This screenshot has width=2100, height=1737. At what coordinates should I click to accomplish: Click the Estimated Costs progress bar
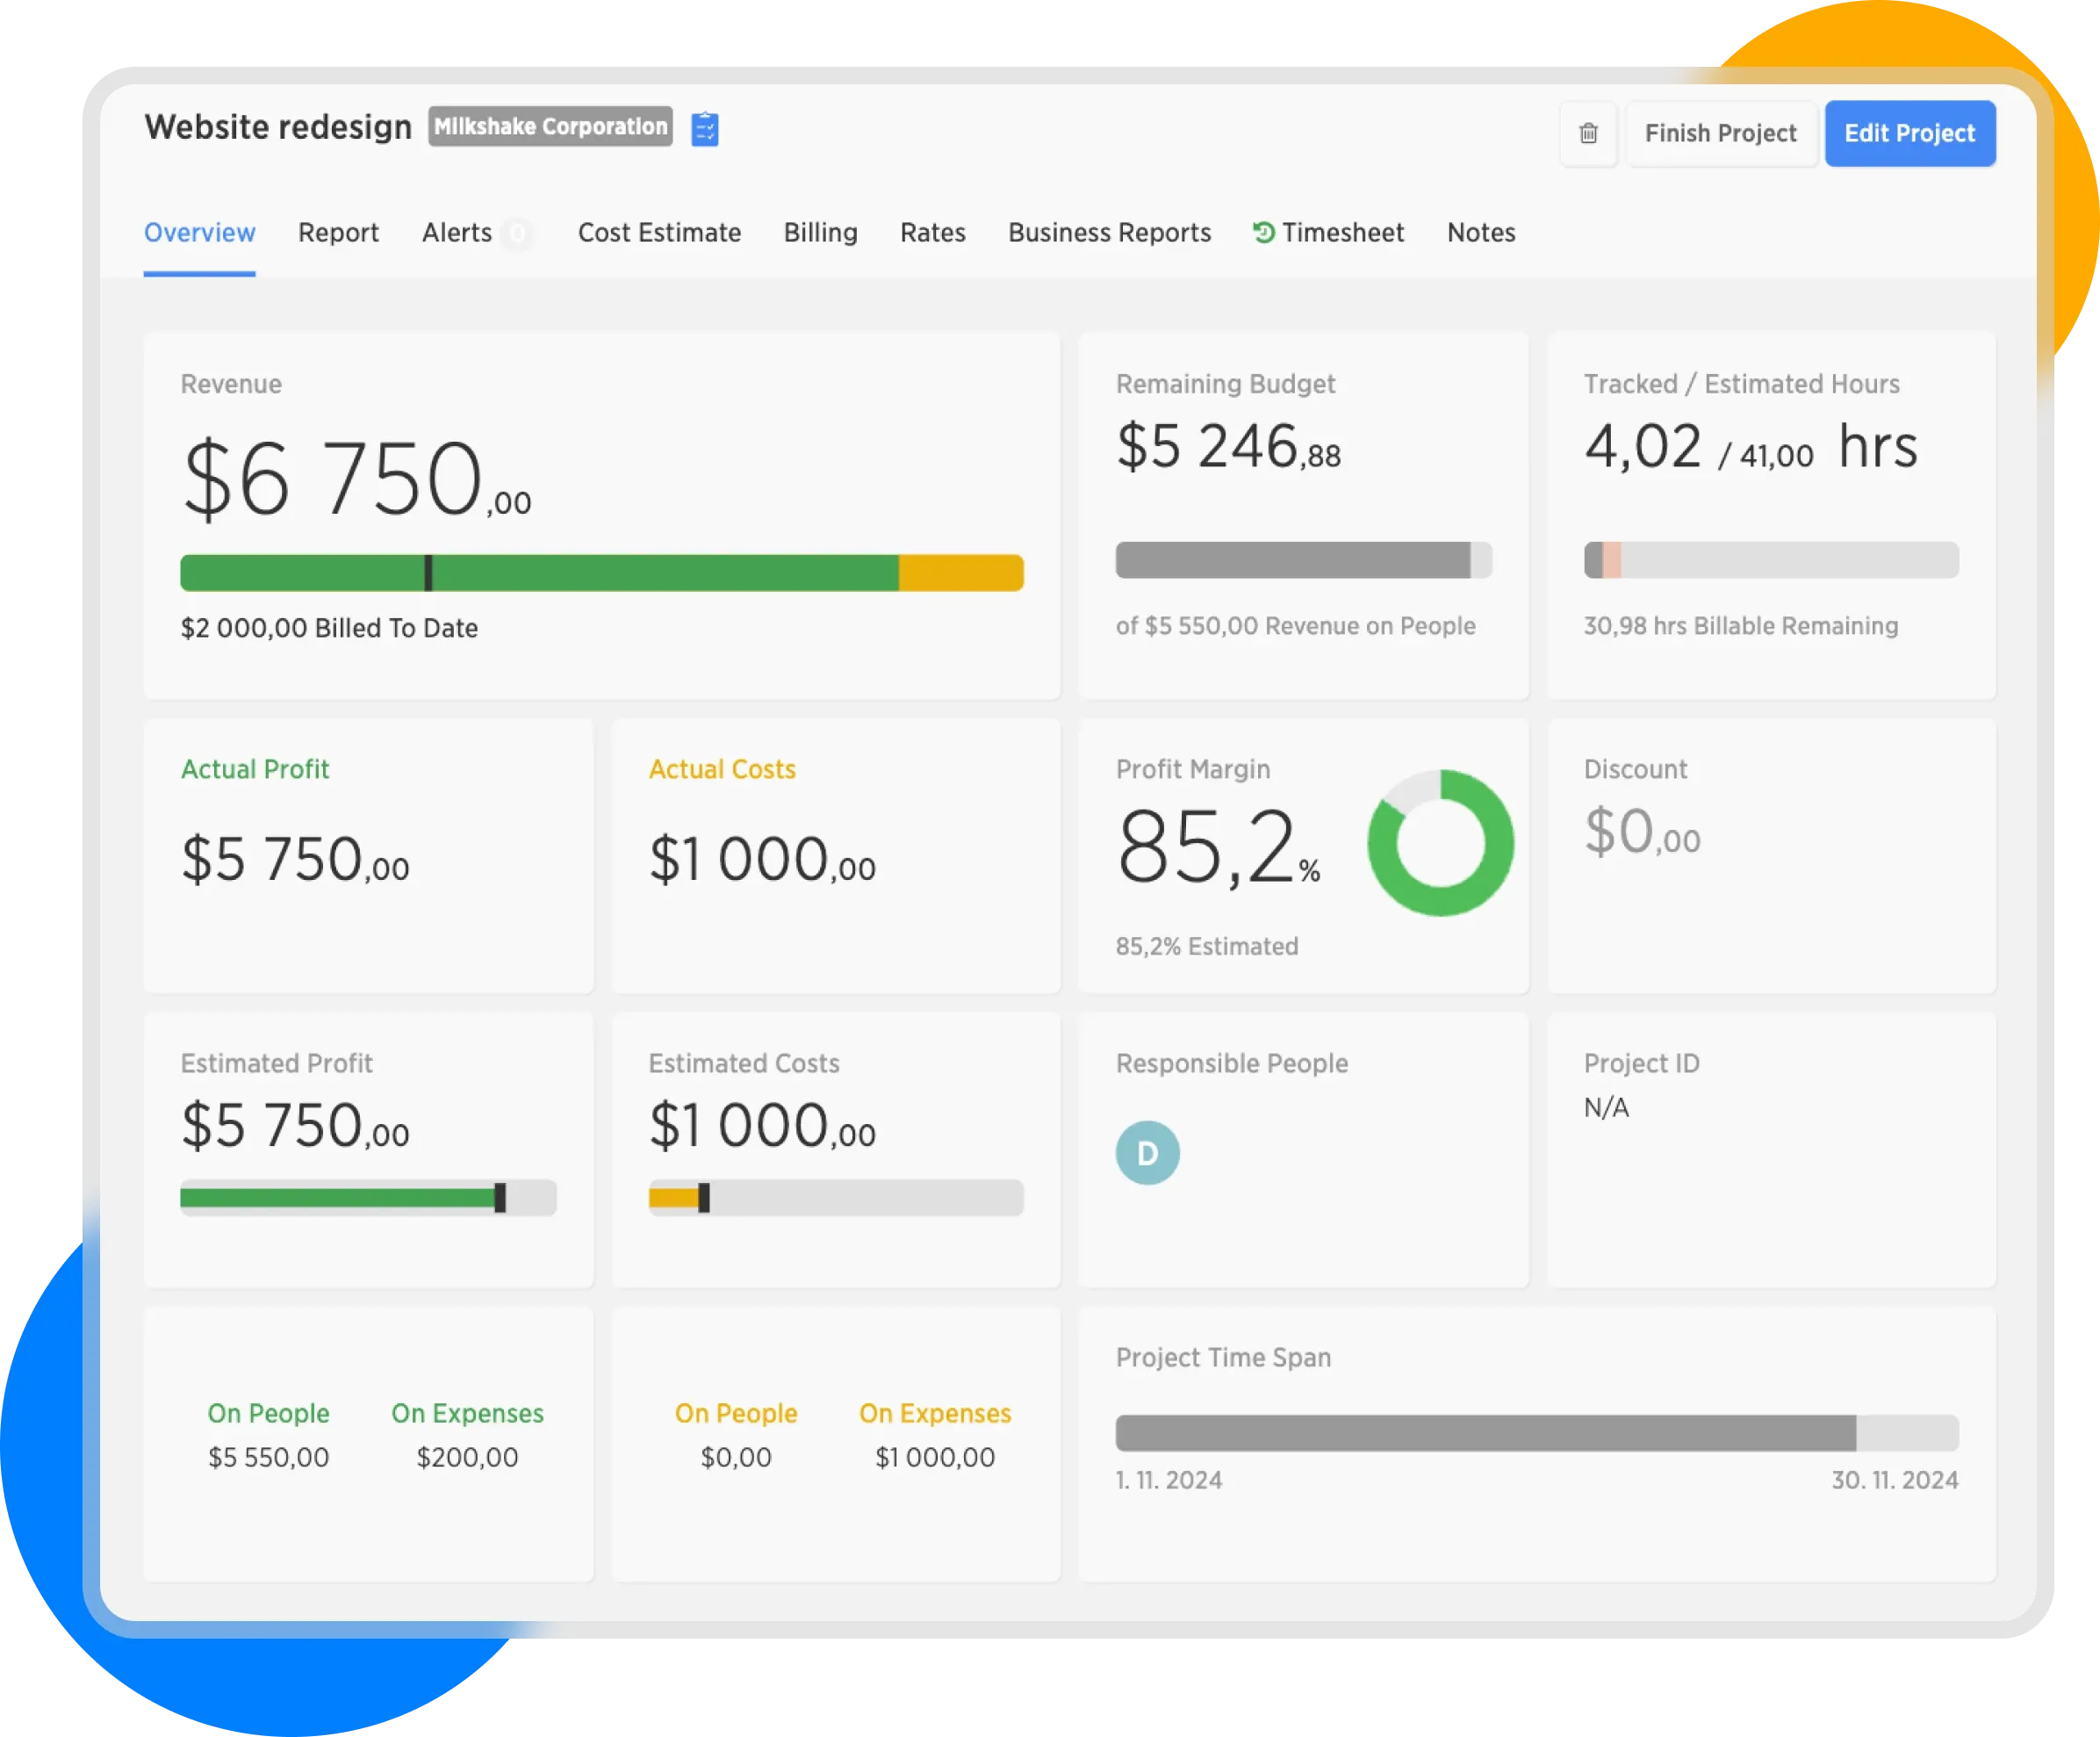835,1197
